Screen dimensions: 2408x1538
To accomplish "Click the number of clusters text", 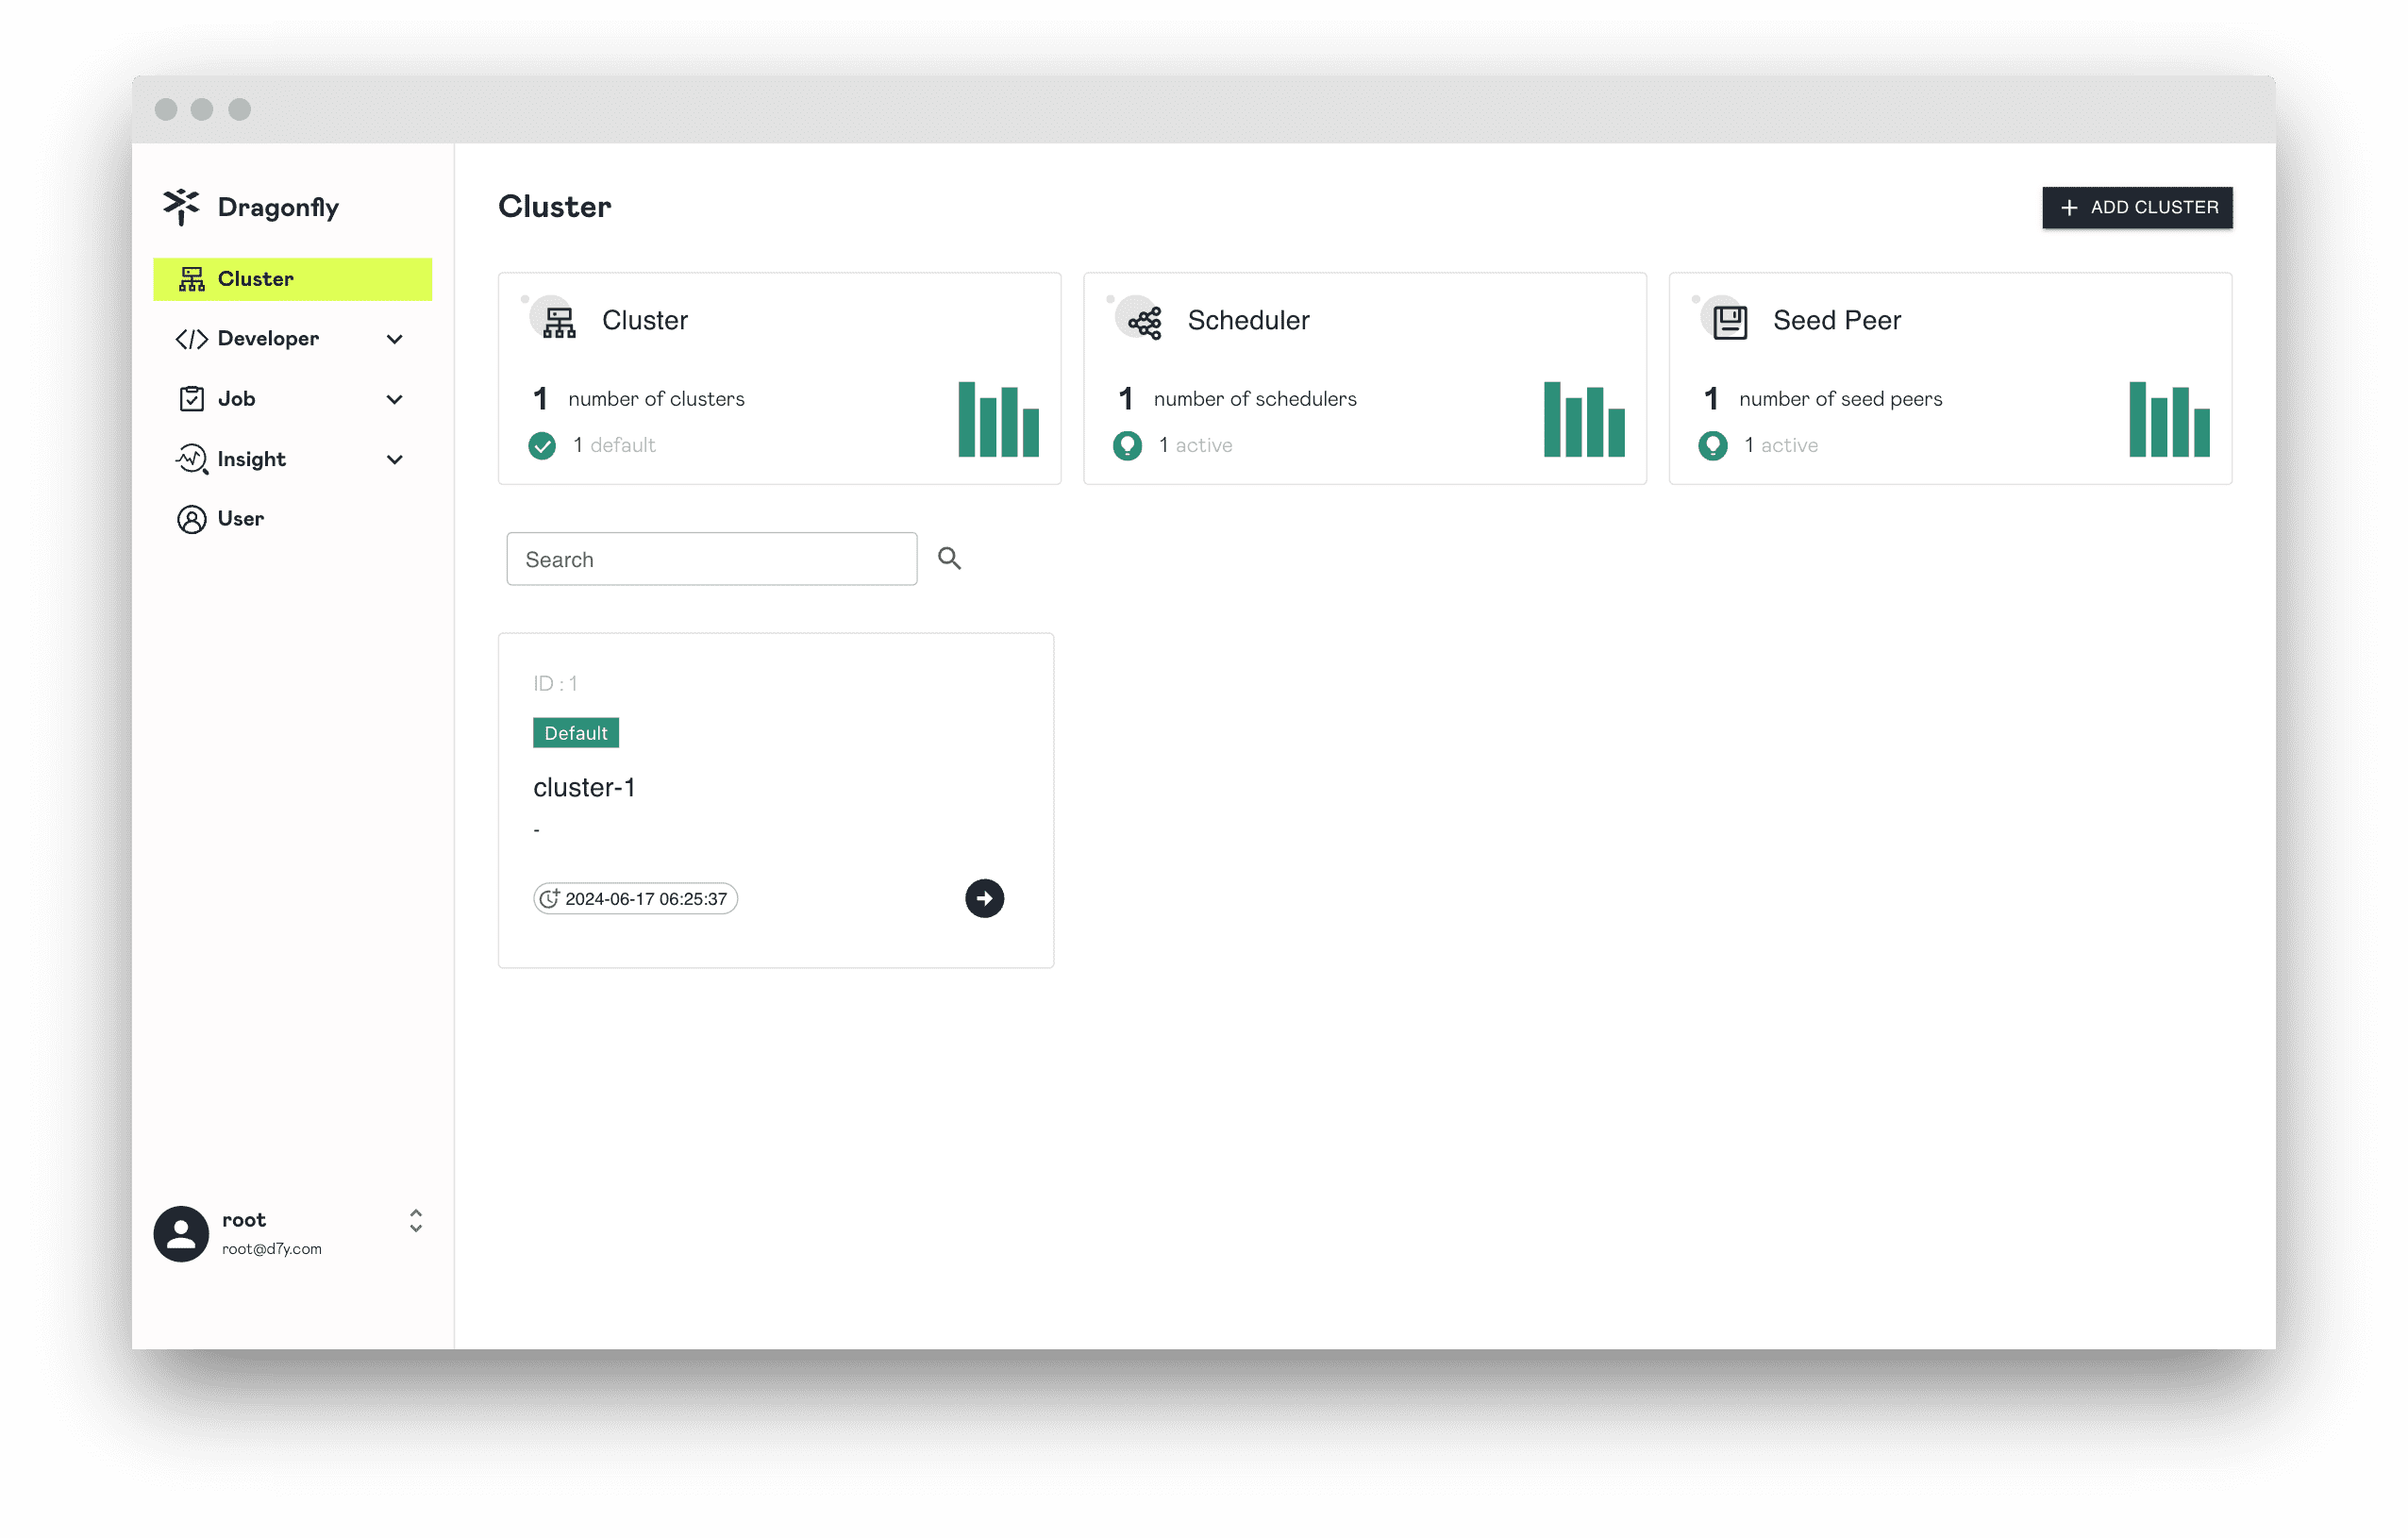I will tap(657, 399).
